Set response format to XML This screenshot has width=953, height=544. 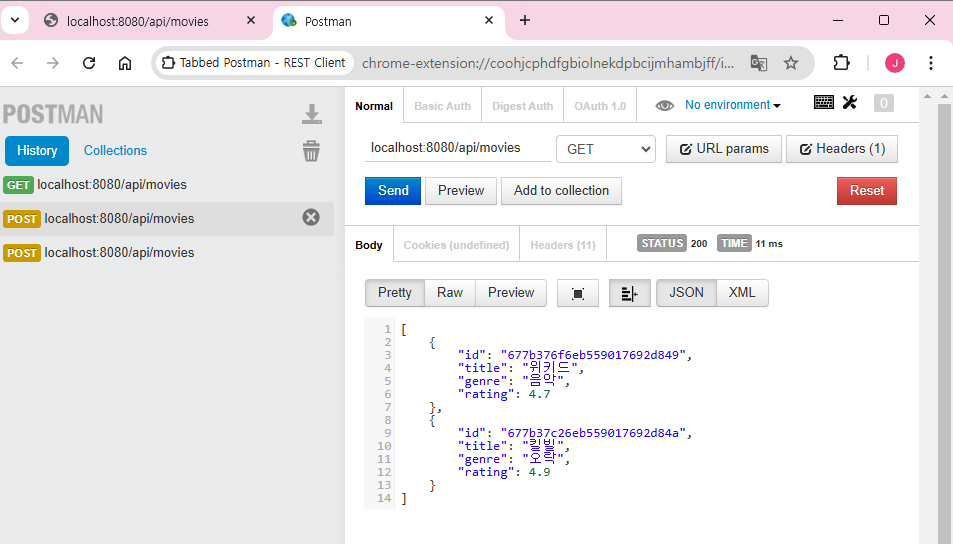(x=742, y=293)
